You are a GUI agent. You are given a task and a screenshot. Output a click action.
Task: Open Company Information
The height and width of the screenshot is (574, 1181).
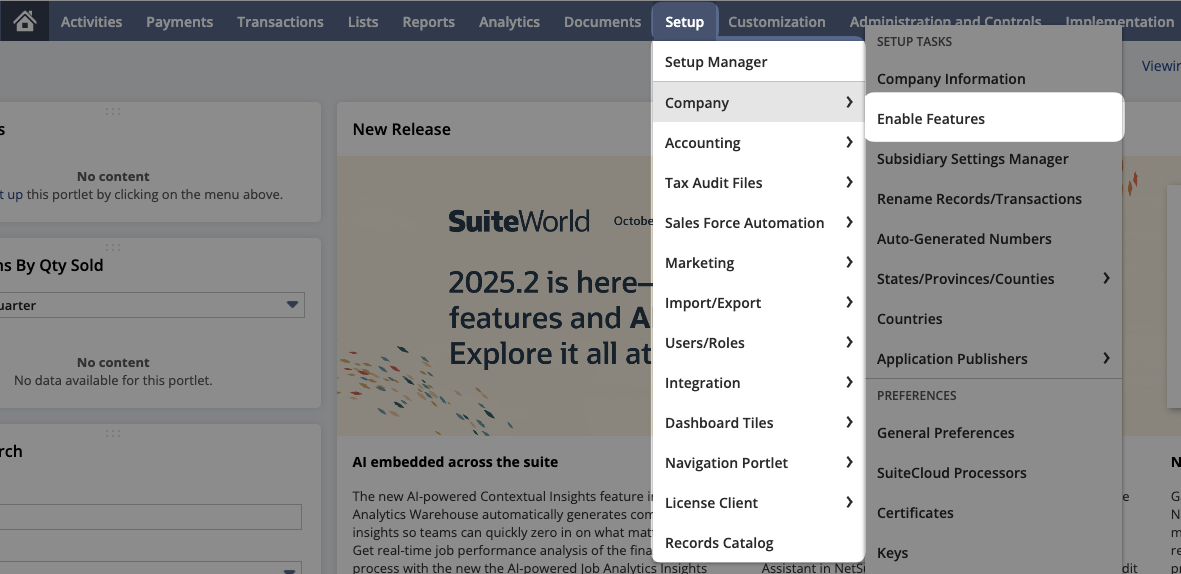click(993, 78)
